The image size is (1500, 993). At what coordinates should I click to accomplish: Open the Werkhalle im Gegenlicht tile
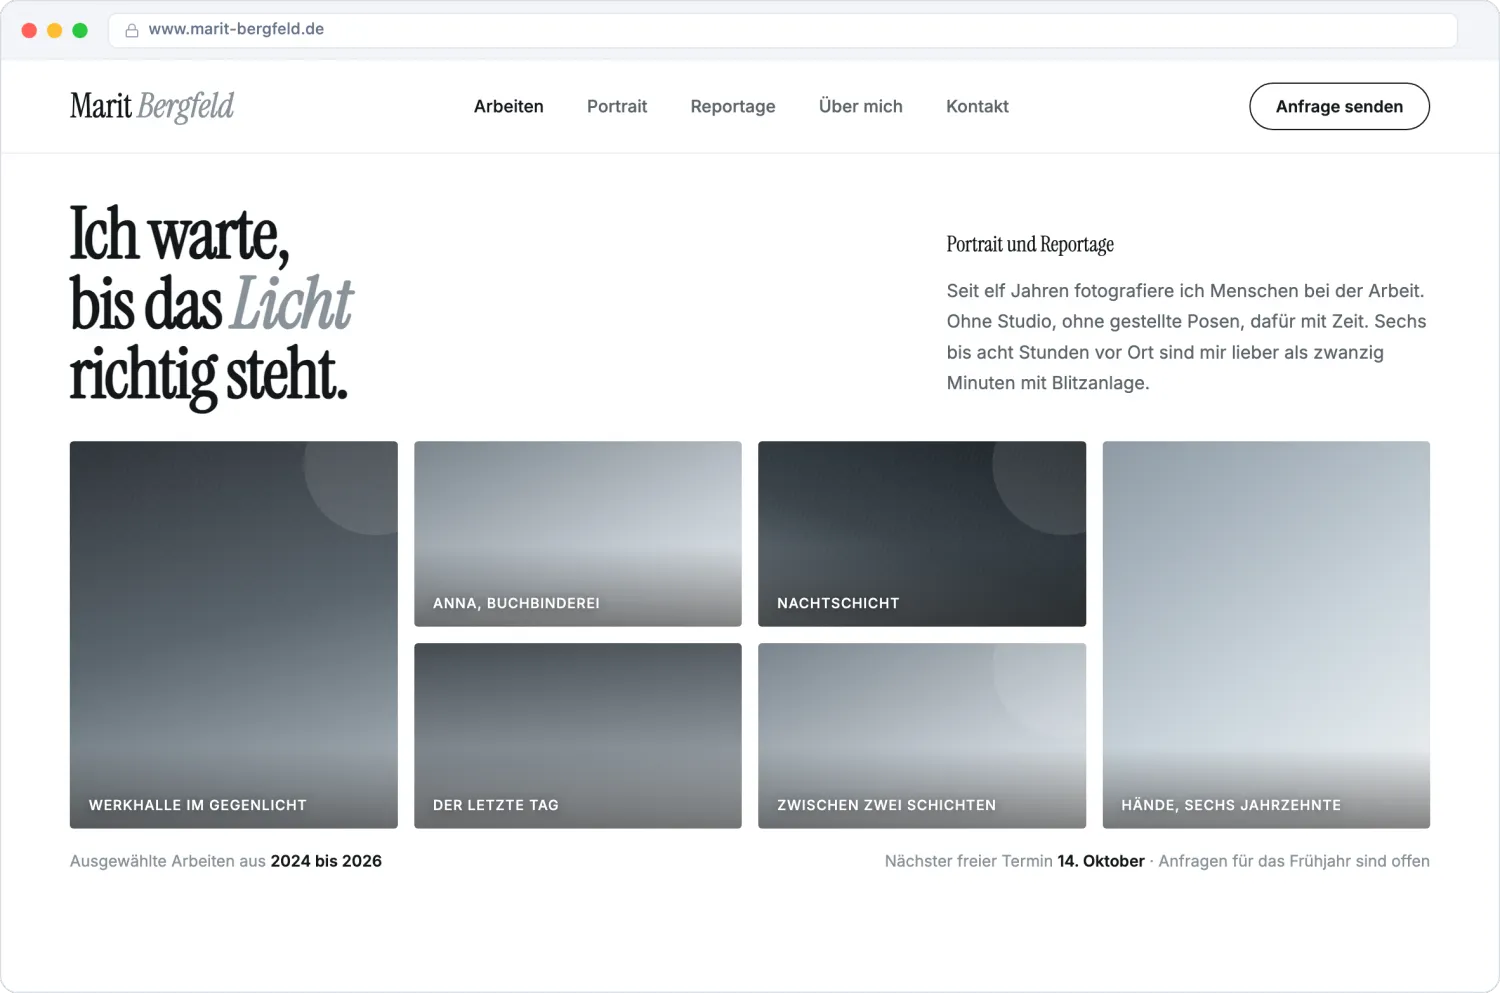point(234,635)
